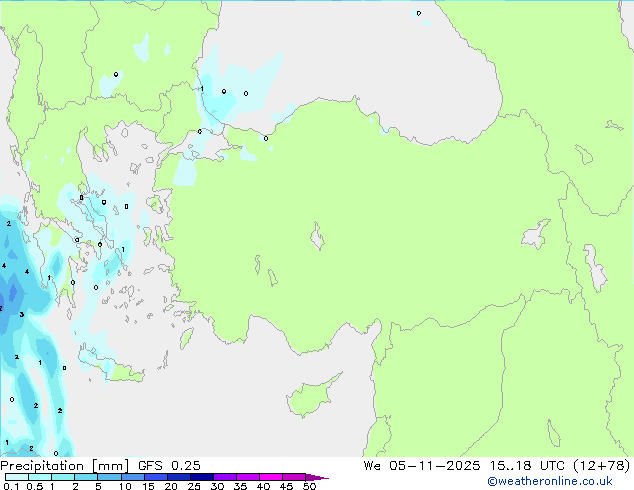Click the "GFS 0.25" model label

(x=169, y=466)
